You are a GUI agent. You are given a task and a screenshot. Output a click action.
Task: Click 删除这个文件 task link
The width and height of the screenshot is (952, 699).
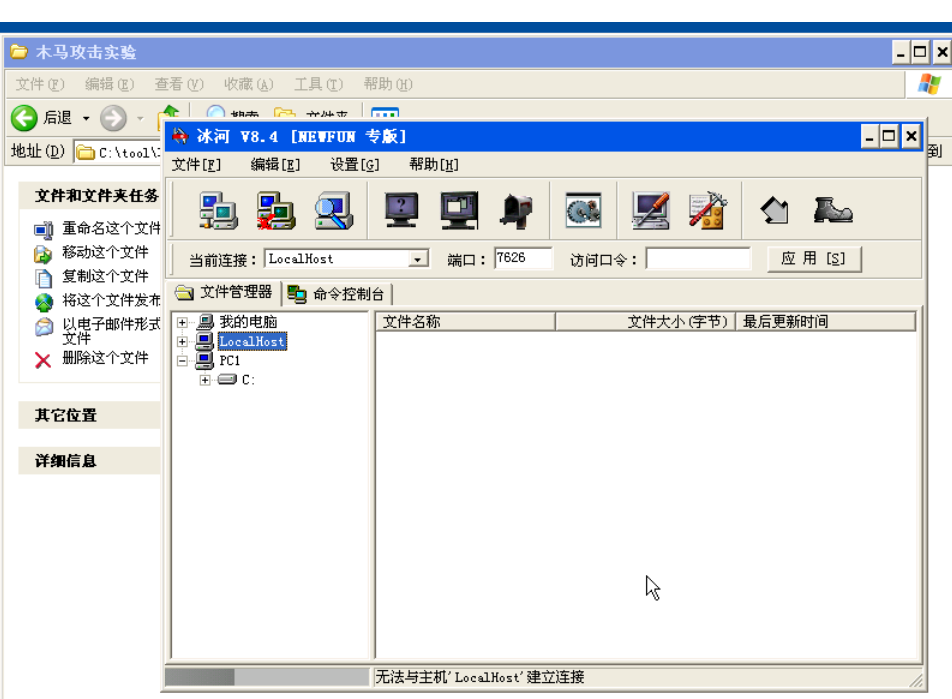click(x=105, y=358)
